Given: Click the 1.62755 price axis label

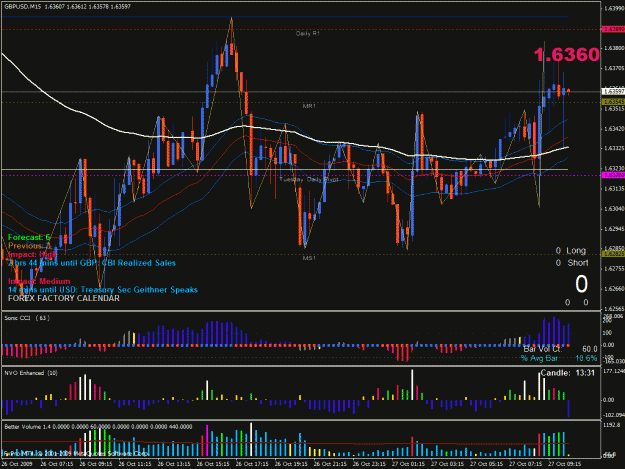Looking at the screenshot, I should point(614,269).
